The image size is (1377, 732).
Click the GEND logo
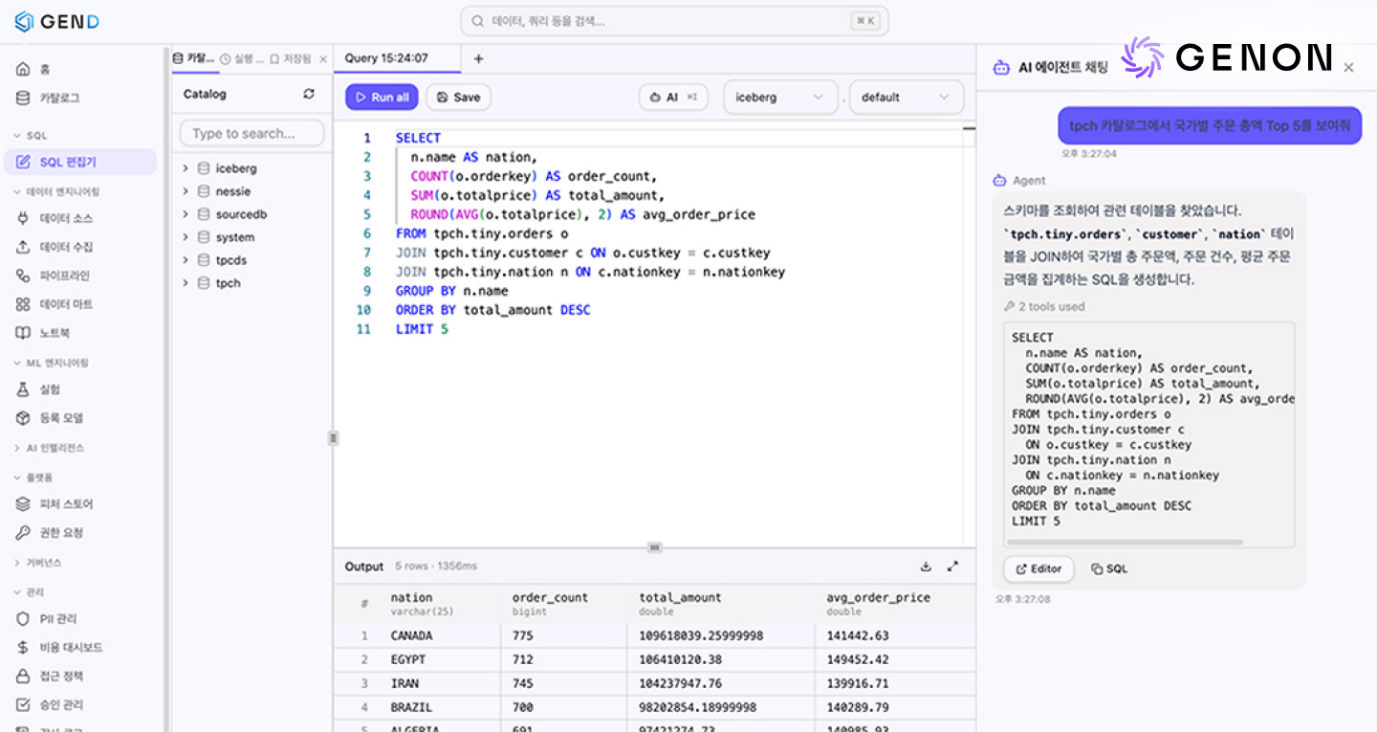(56, 21)
